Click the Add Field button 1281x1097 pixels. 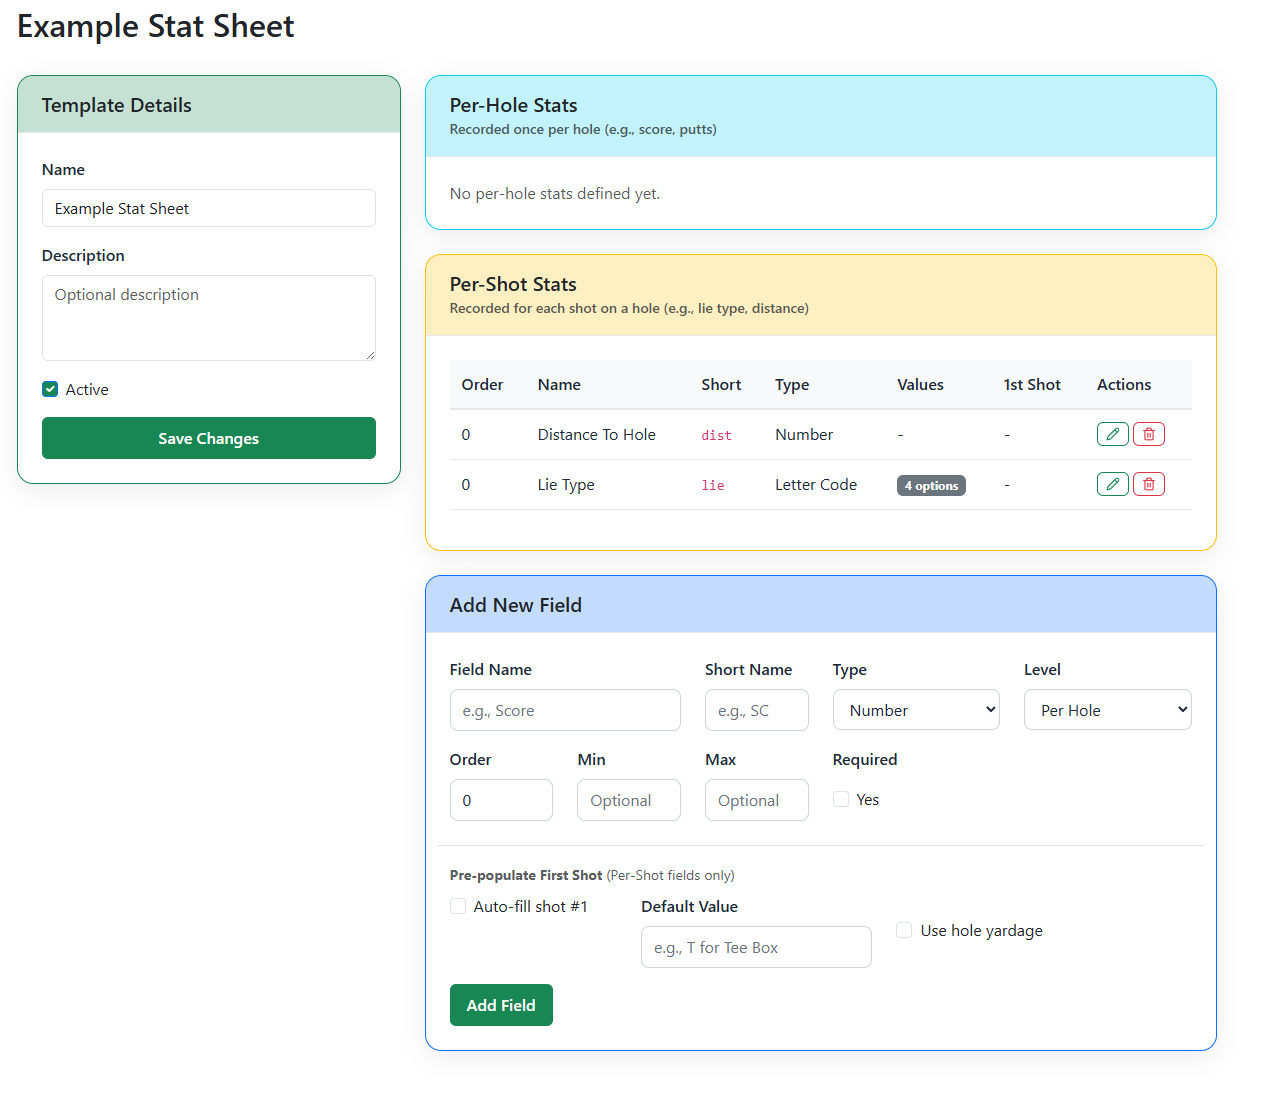pos(501,1005)
